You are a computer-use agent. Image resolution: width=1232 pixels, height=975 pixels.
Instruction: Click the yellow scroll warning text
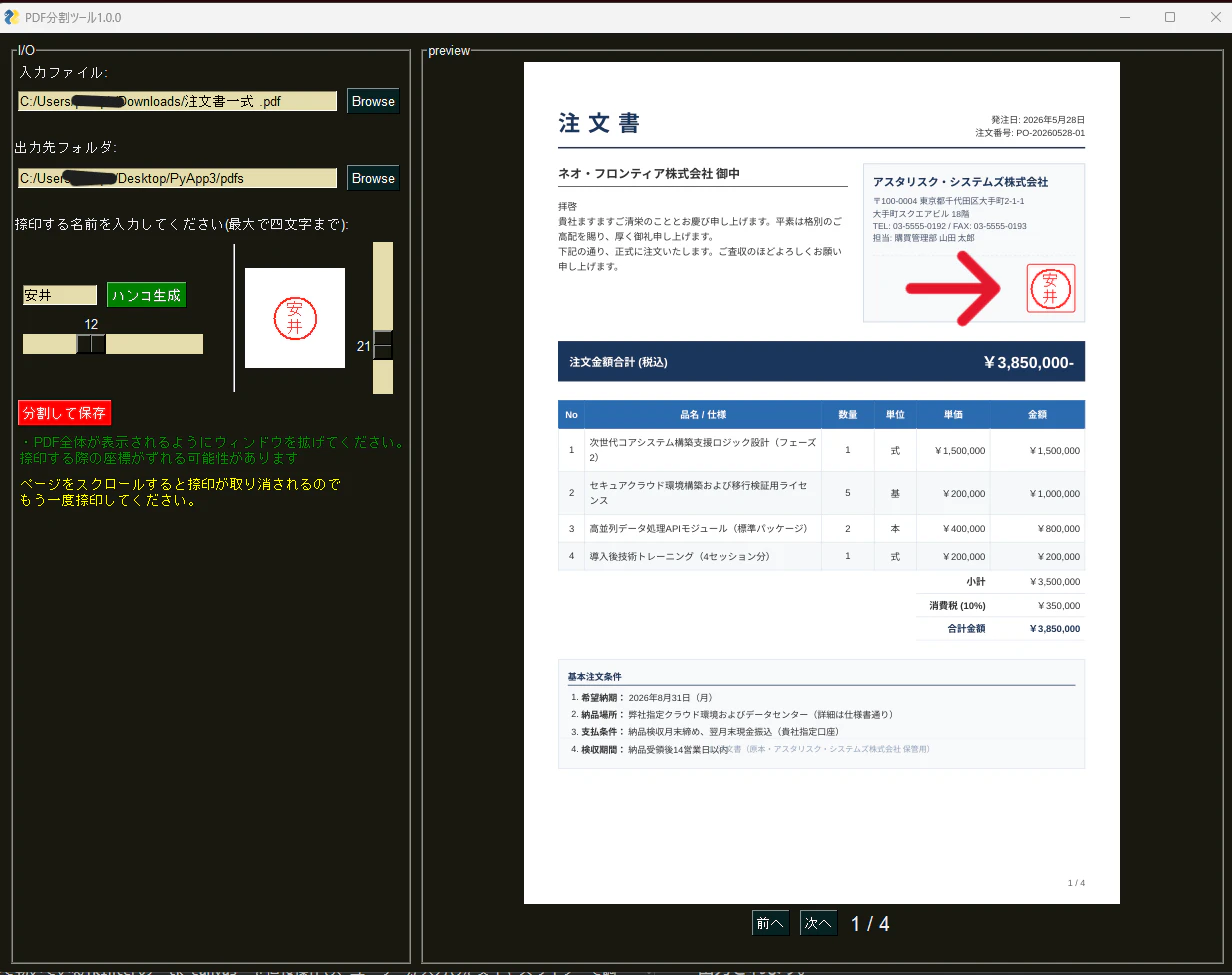[x=180, y=493]
